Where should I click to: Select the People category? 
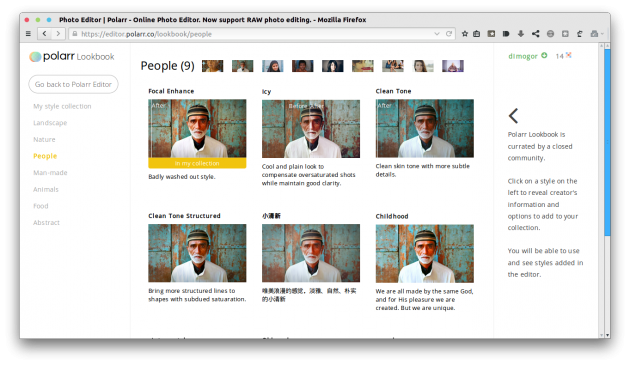(45, 156)
